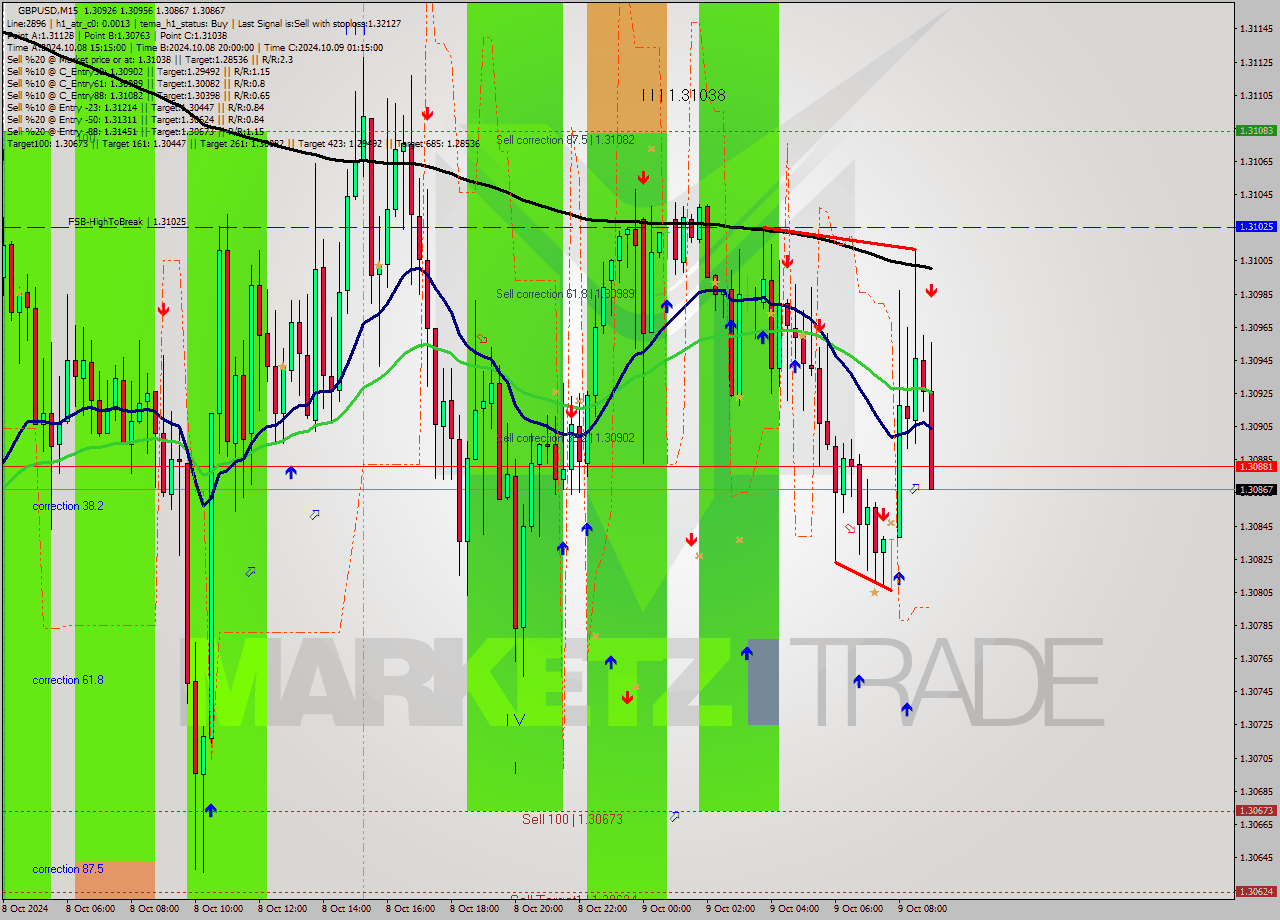Click the '9 Oct 04:00' time label
The image size is (1280, 920).
[x=795, y=909]
